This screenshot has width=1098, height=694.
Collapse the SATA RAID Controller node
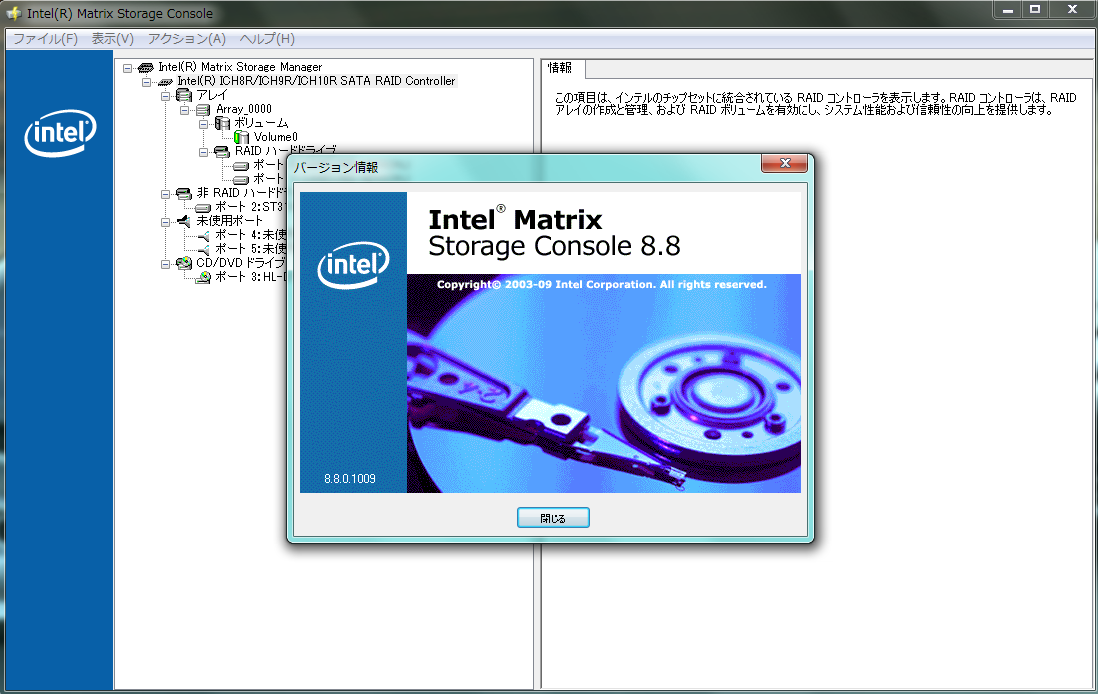coord(146,82)
